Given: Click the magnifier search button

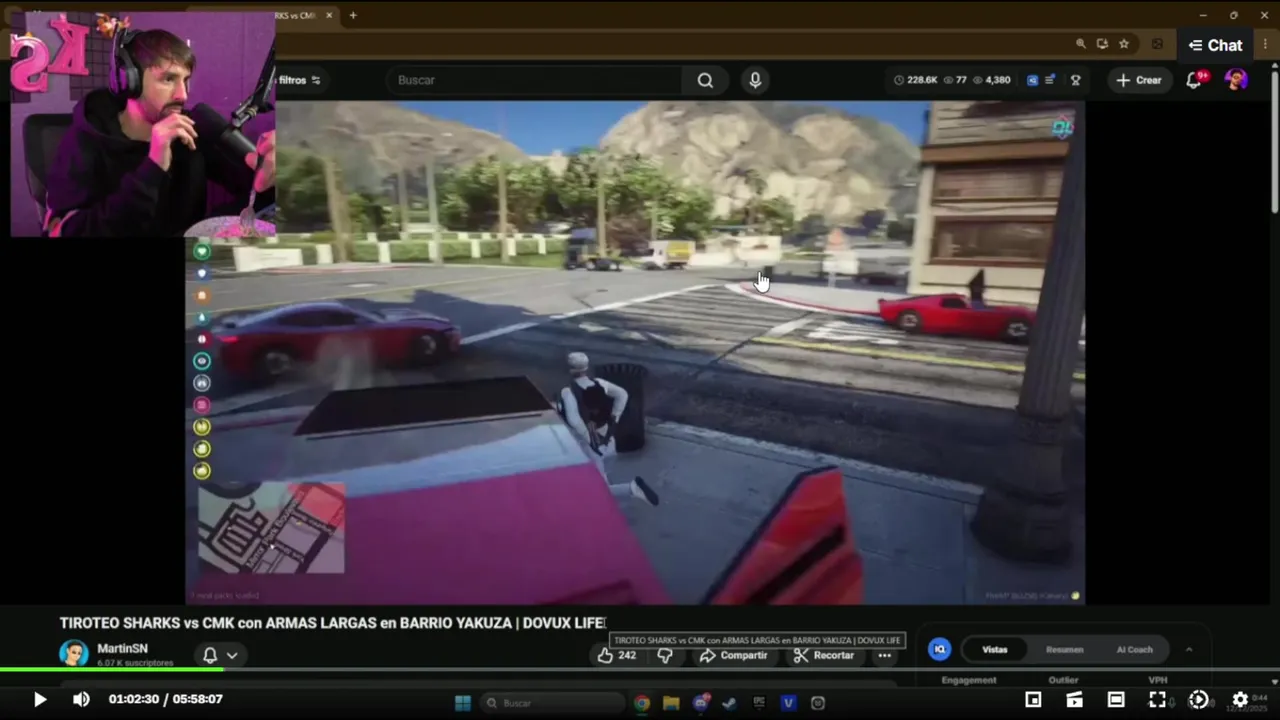Looking at the screenshot, I should (x=705, y=80).
